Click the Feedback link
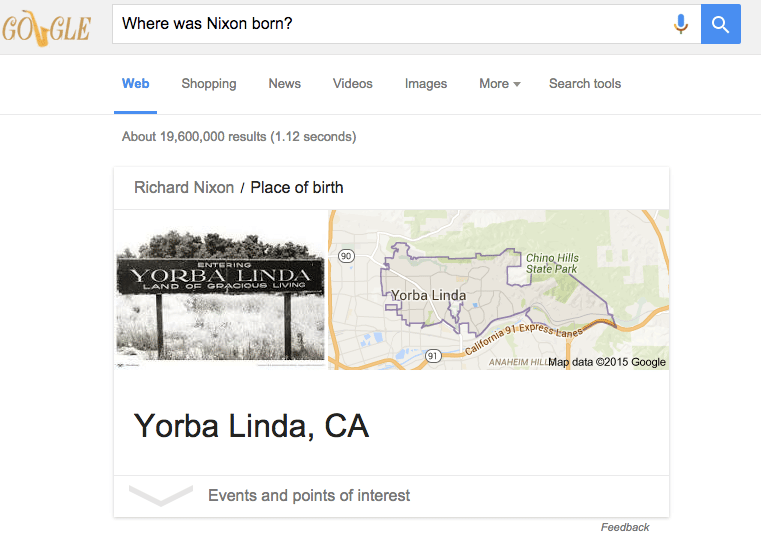761x554 pixels. click(625, 527)
